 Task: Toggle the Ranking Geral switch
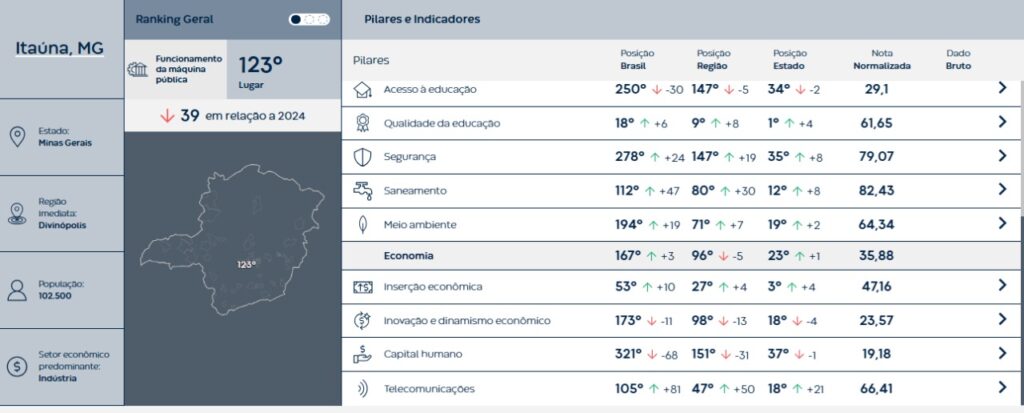[309, 19]
